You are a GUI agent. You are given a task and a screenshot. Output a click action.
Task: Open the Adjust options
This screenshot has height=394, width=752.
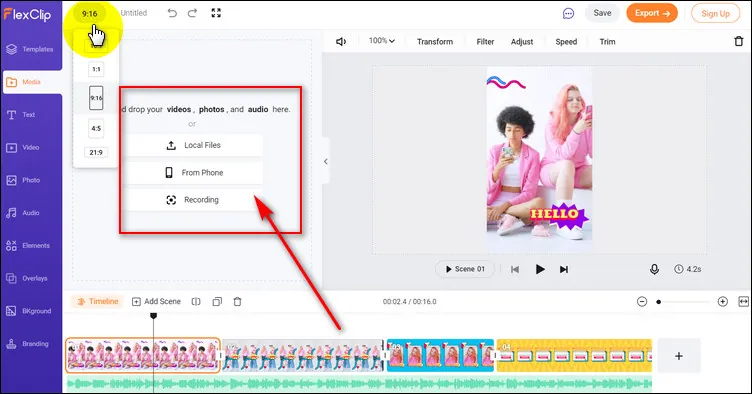[x=522, y=42]
